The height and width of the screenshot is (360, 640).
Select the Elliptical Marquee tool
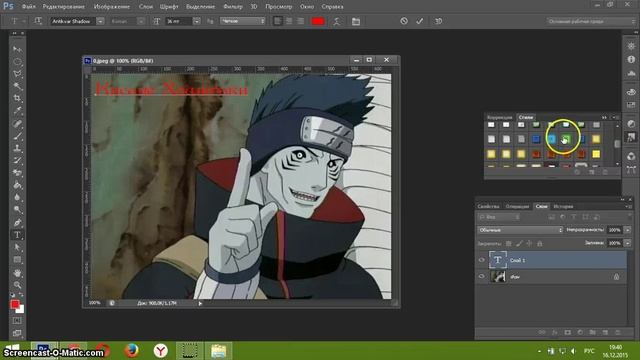[17, 62]
